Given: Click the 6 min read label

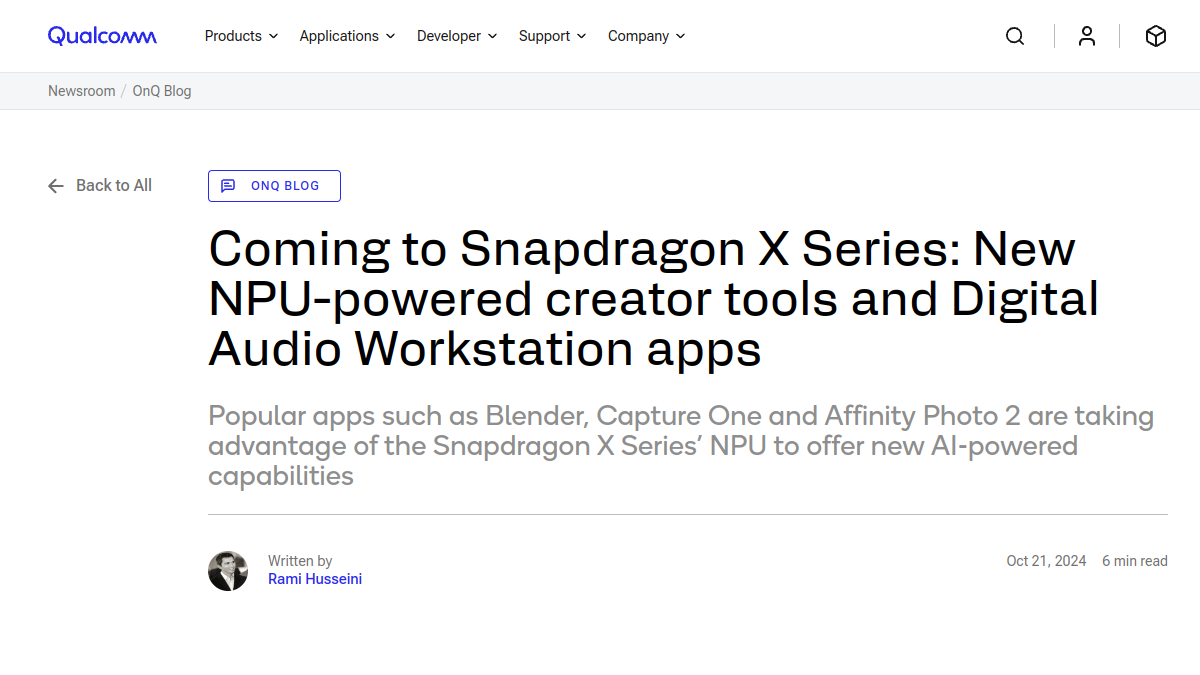Looking at the screenshot, I should coord(1135,561).
